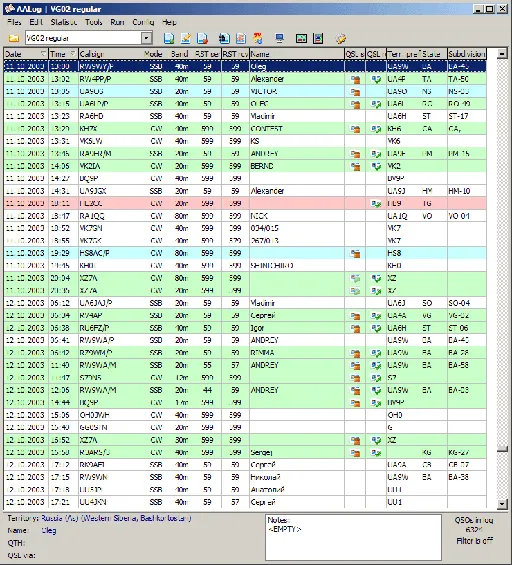Click the add new QSO document icon
This screenshot has width=512, height=565.
[169, 38]
